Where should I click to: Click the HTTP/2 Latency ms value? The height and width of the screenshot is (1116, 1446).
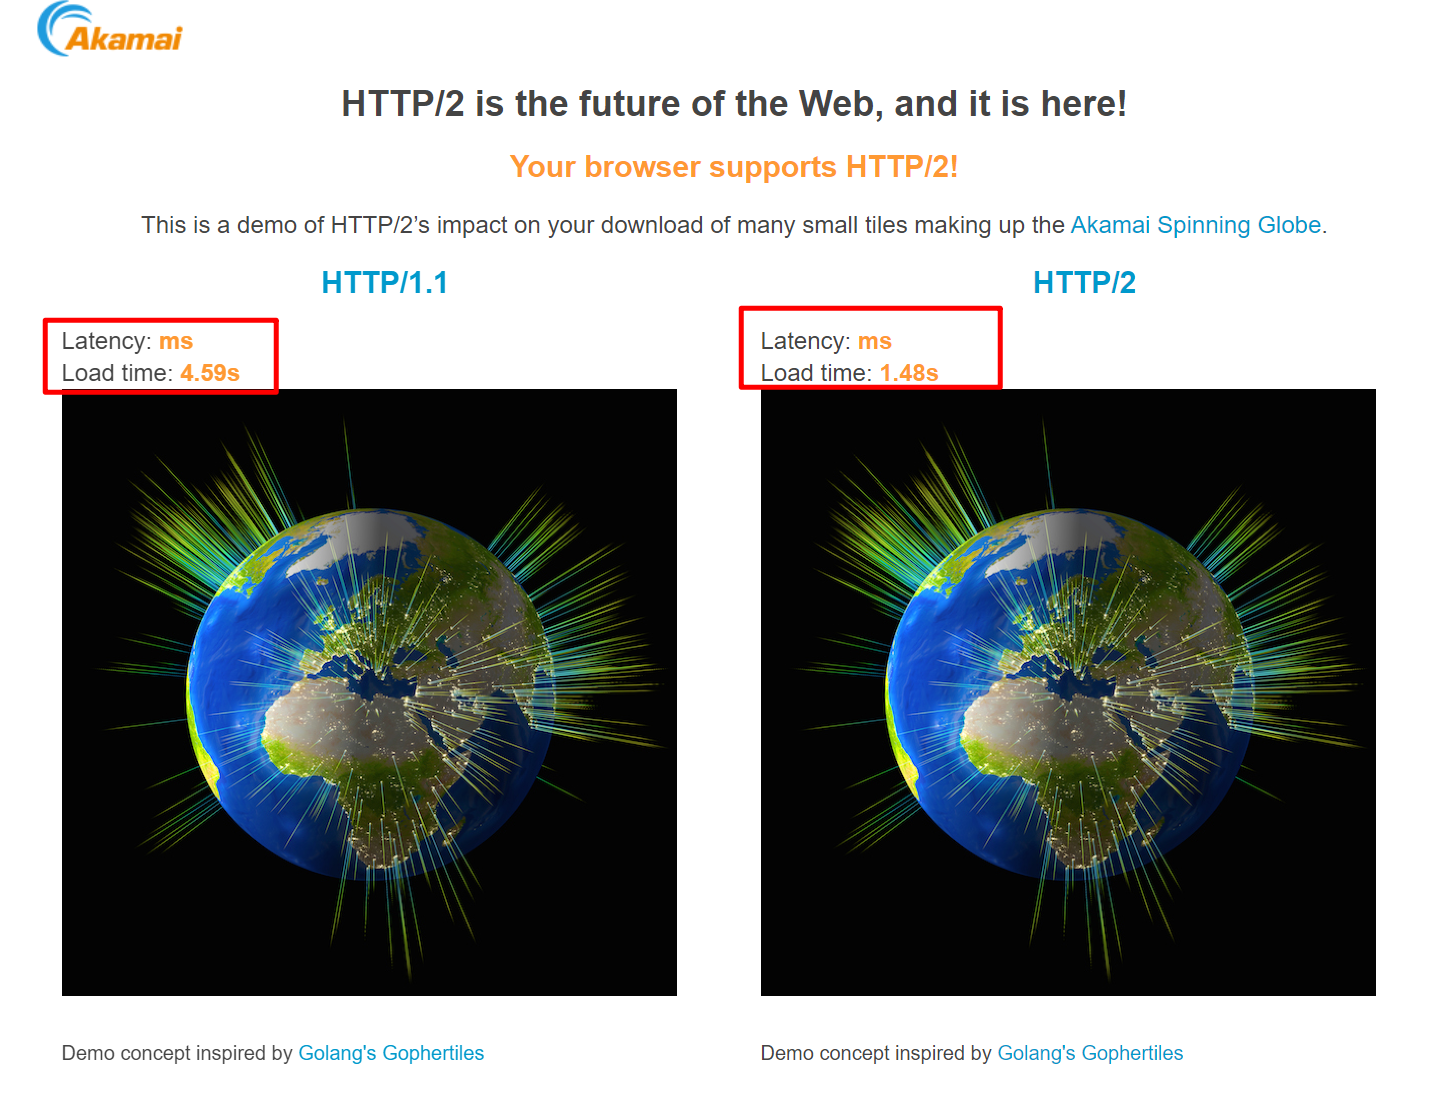[x=875, y=341]
